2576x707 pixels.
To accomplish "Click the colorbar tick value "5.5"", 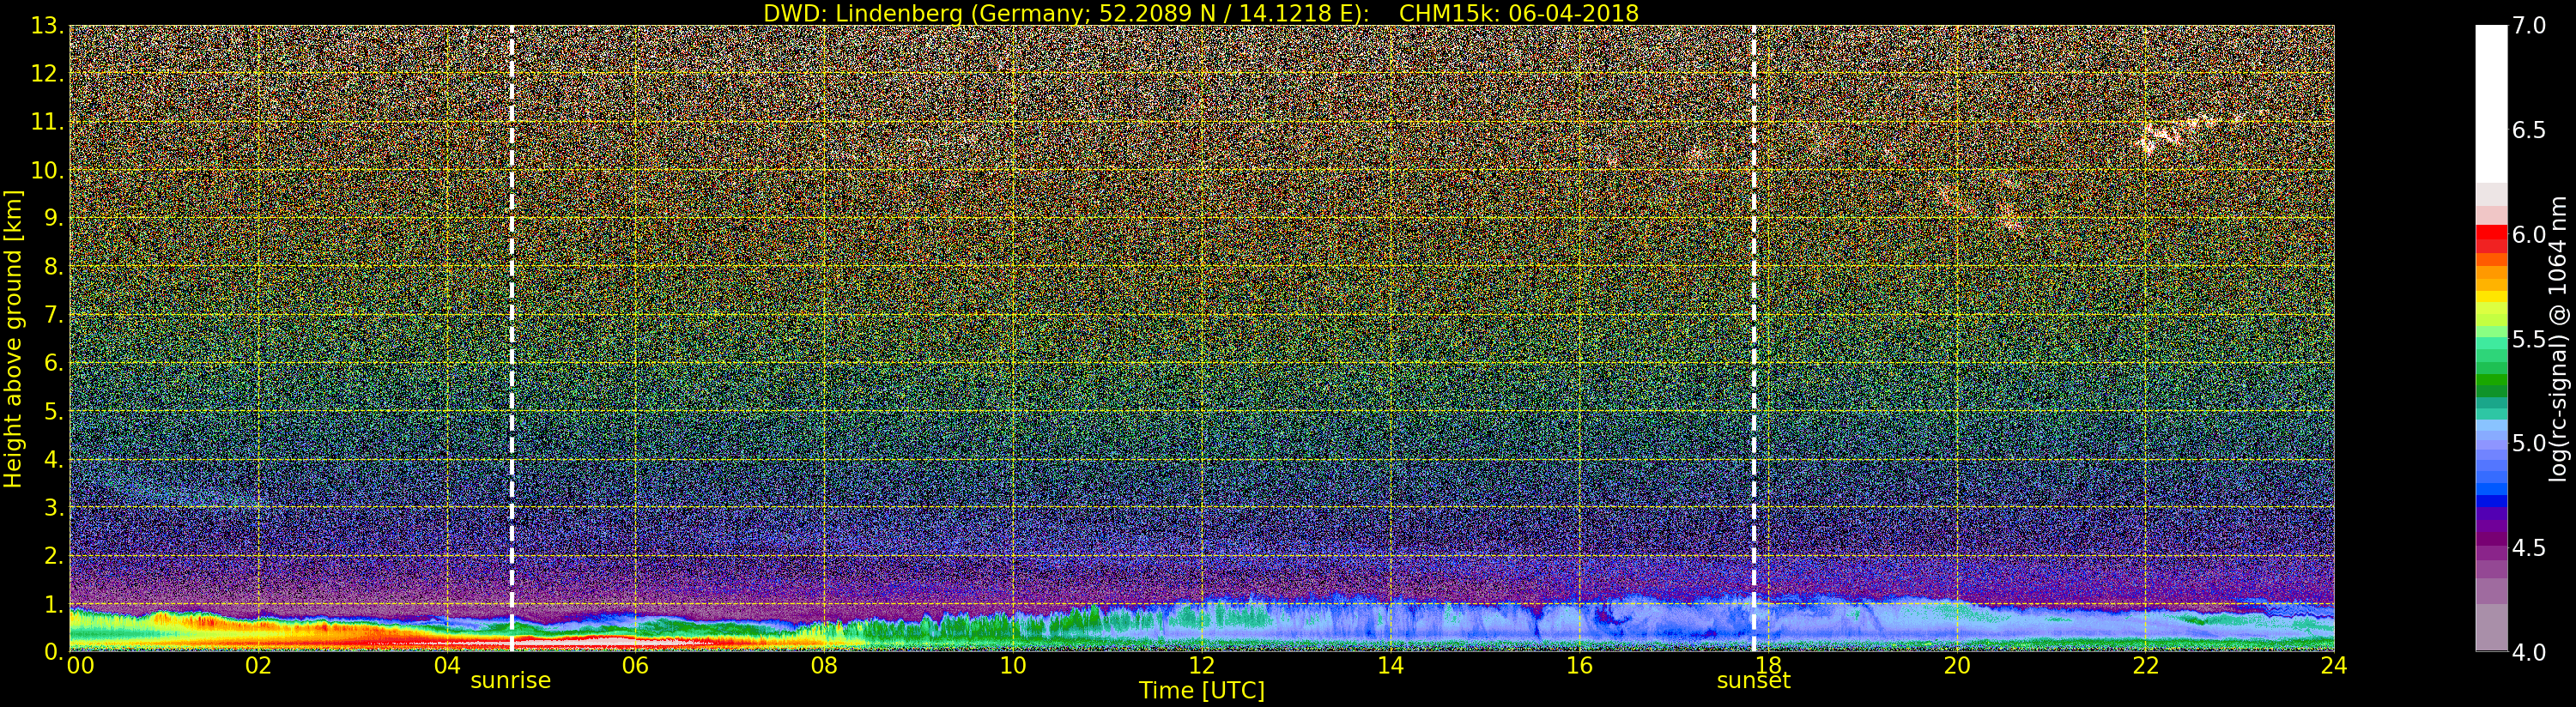I will 2529,339.
